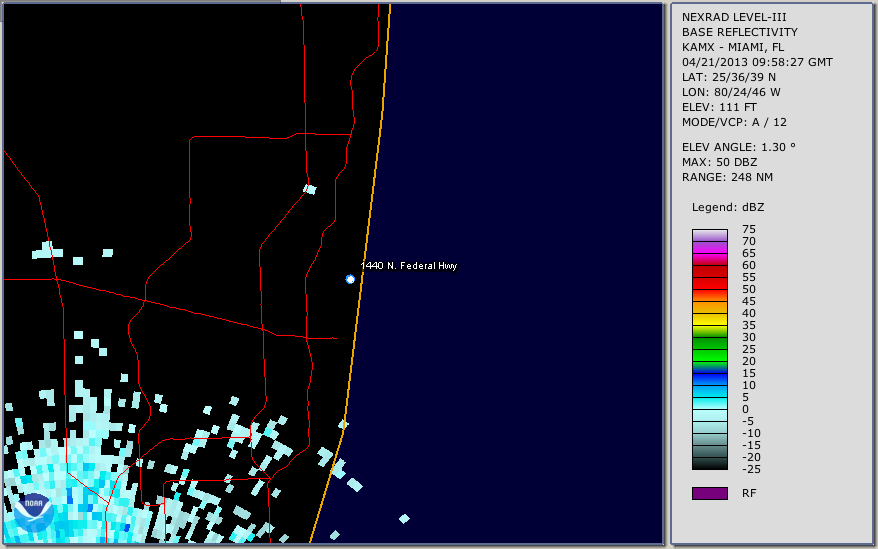Click the 'NEXRAD LEVEL-III' title text
Screen dimensions: 878x549
tap(734, 17)
